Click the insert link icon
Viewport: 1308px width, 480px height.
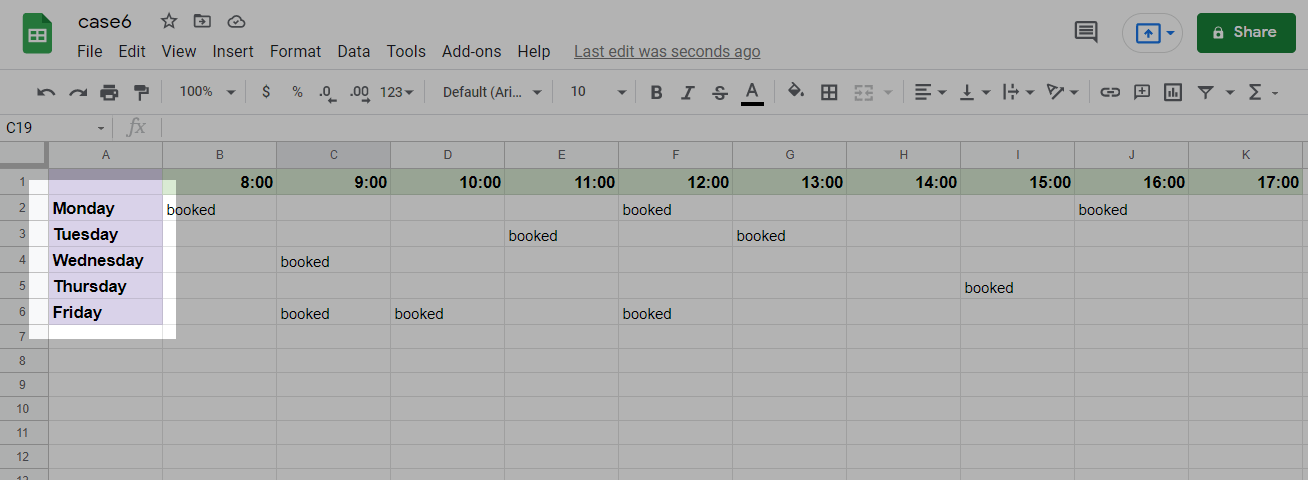point(1110,92)
